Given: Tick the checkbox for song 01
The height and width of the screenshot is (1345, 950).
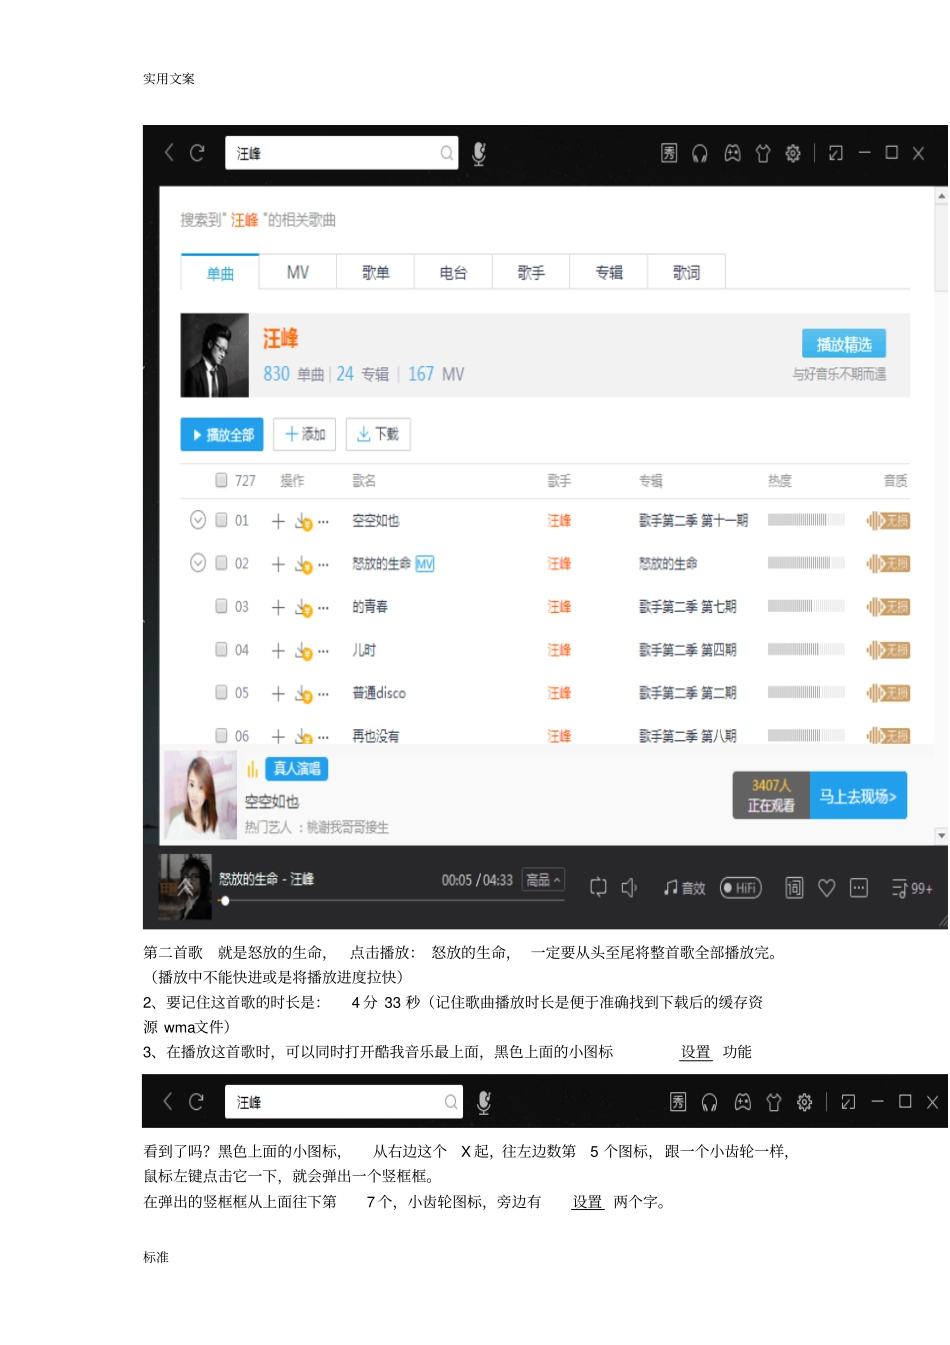Looking at the screenshot, I should (221, 520).
